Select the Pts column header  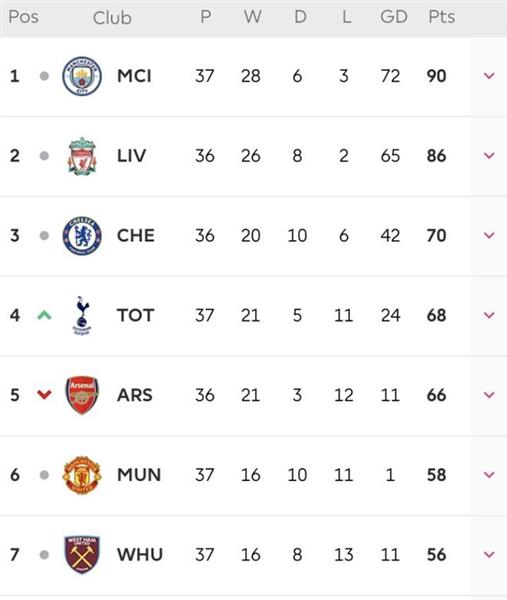pyautogui.click(x=442, y=17)
